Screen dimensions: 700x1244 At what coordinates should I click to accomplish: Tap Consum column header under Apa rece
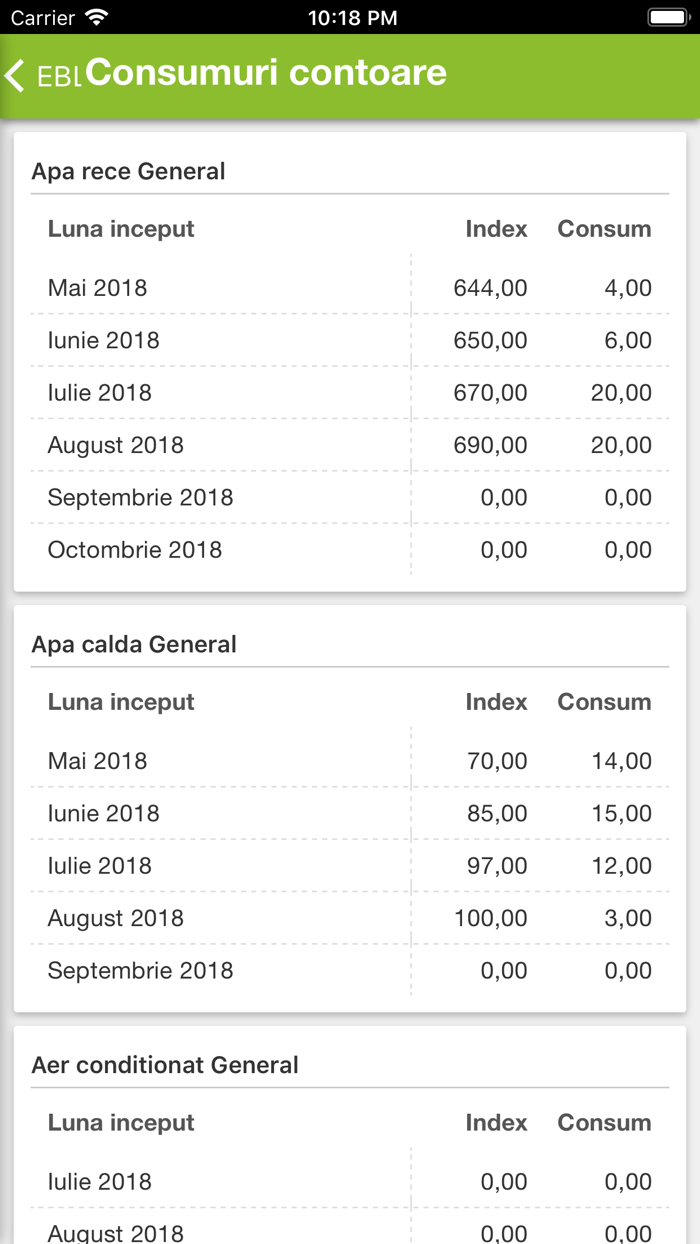pos(604,229)
